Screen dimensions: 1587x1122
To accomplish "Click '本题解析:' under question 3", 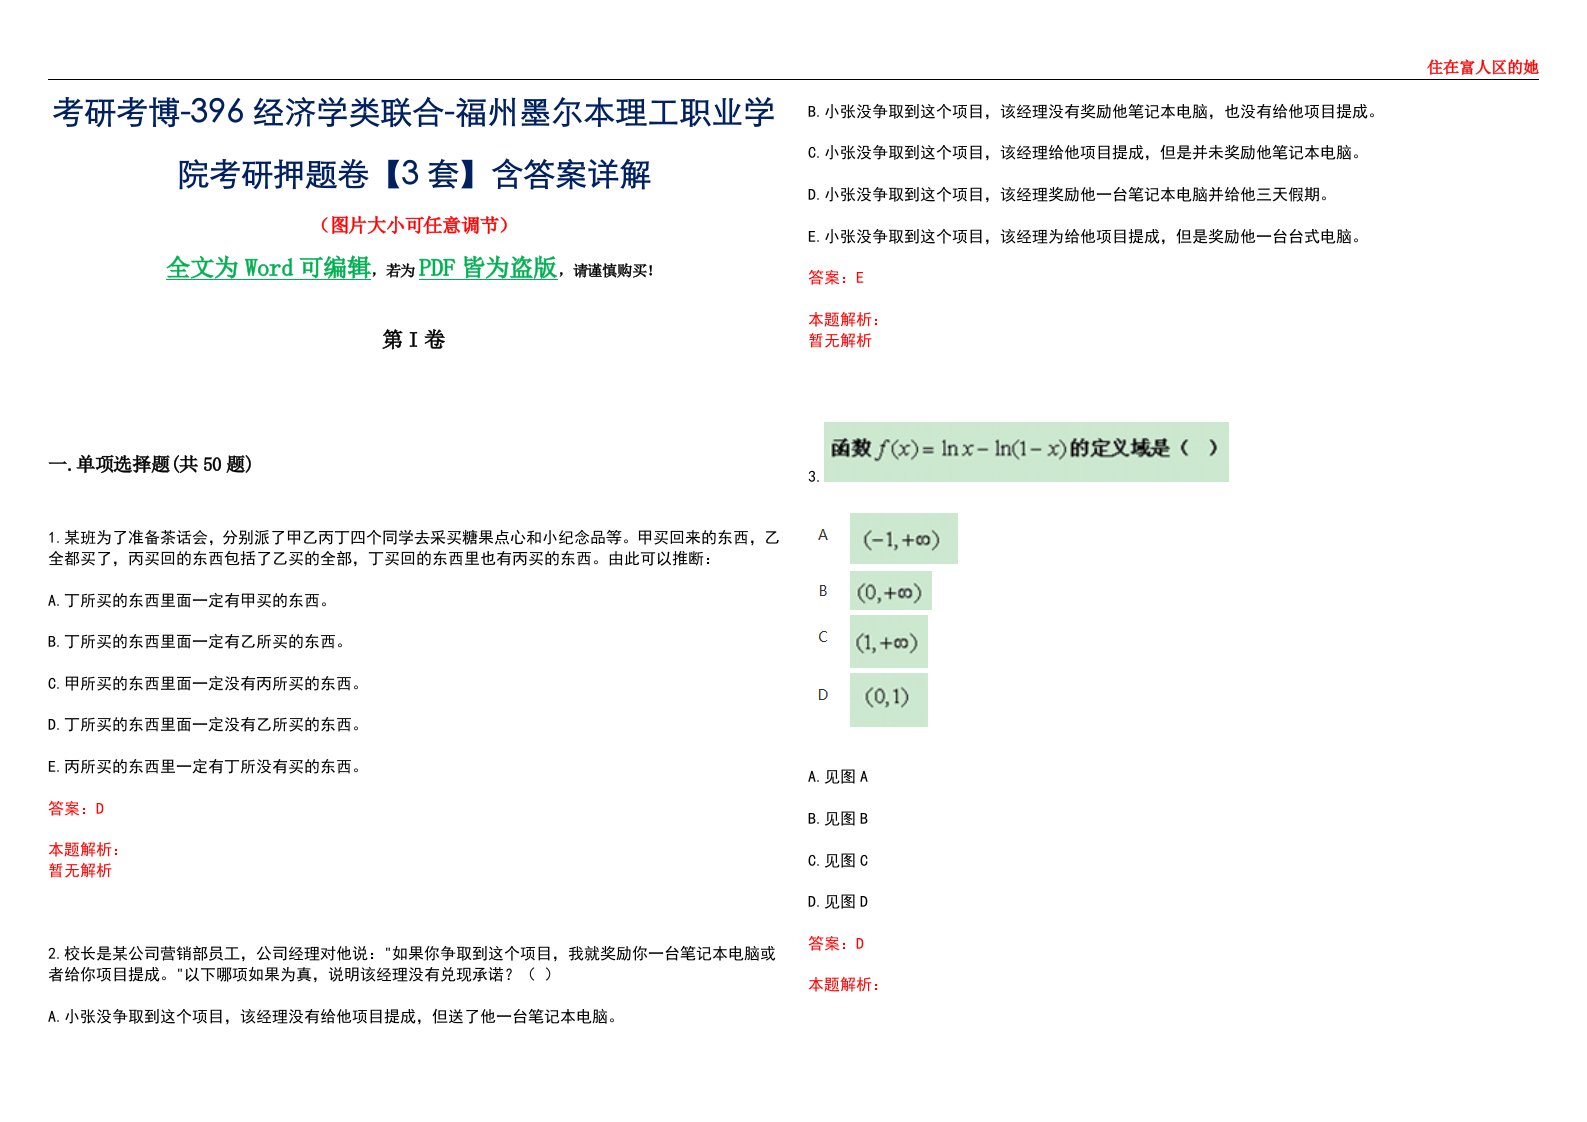I will point(844,985).
